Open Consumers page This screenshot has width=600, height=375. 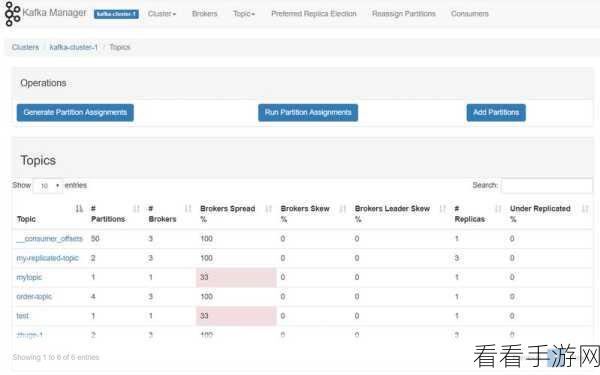point(470,14)
